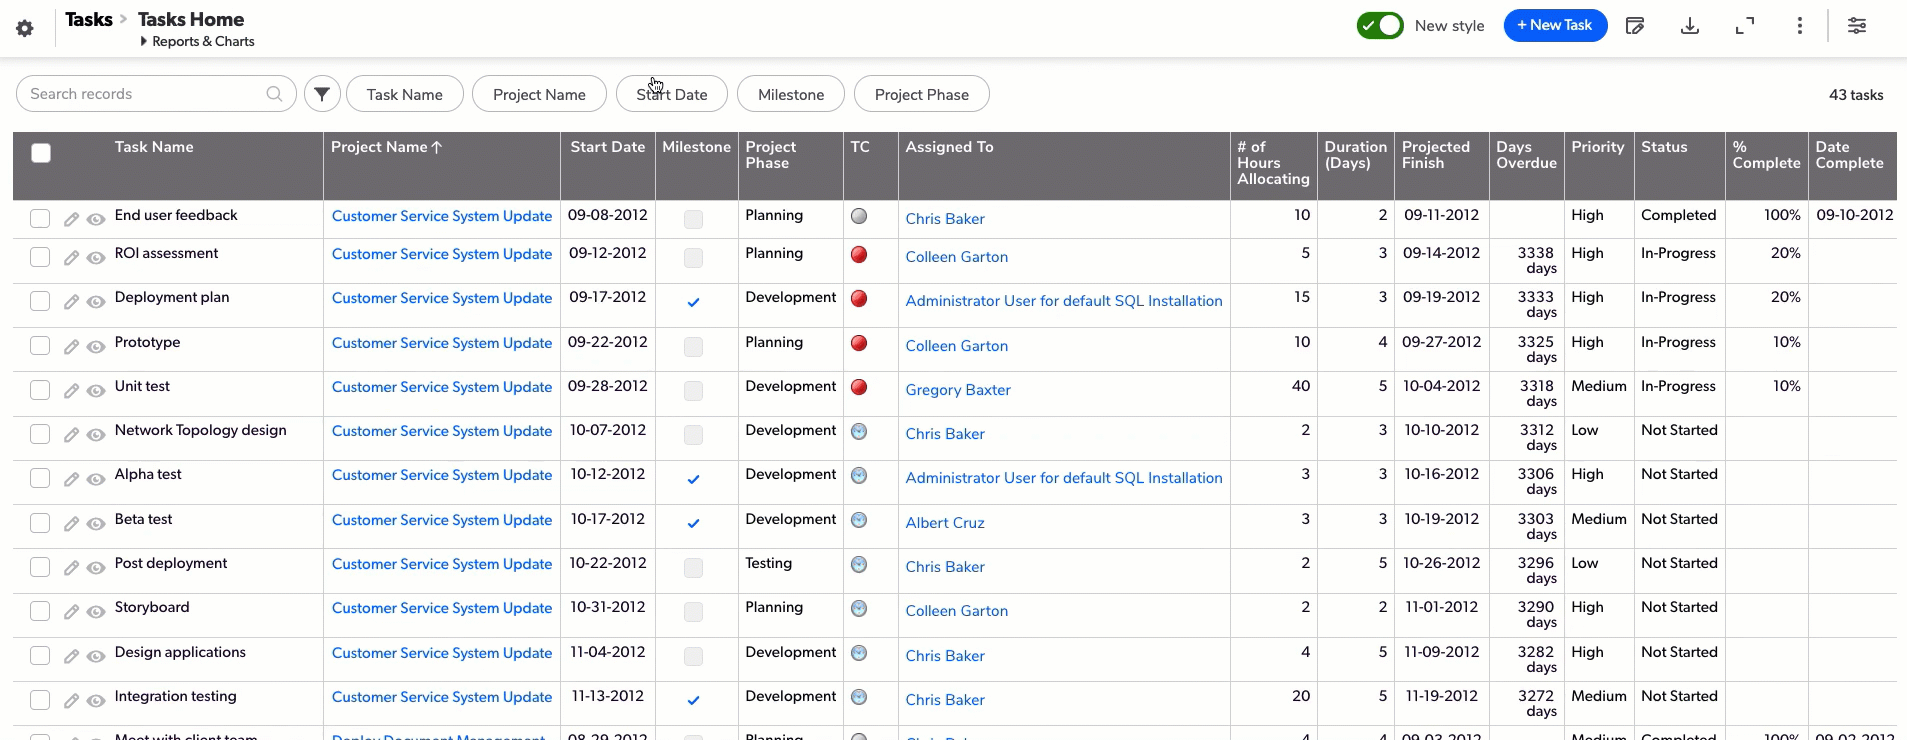This screenshot has height=740, width=1907.
Task: Open the three-dot more options menu
Action: 1799,26
